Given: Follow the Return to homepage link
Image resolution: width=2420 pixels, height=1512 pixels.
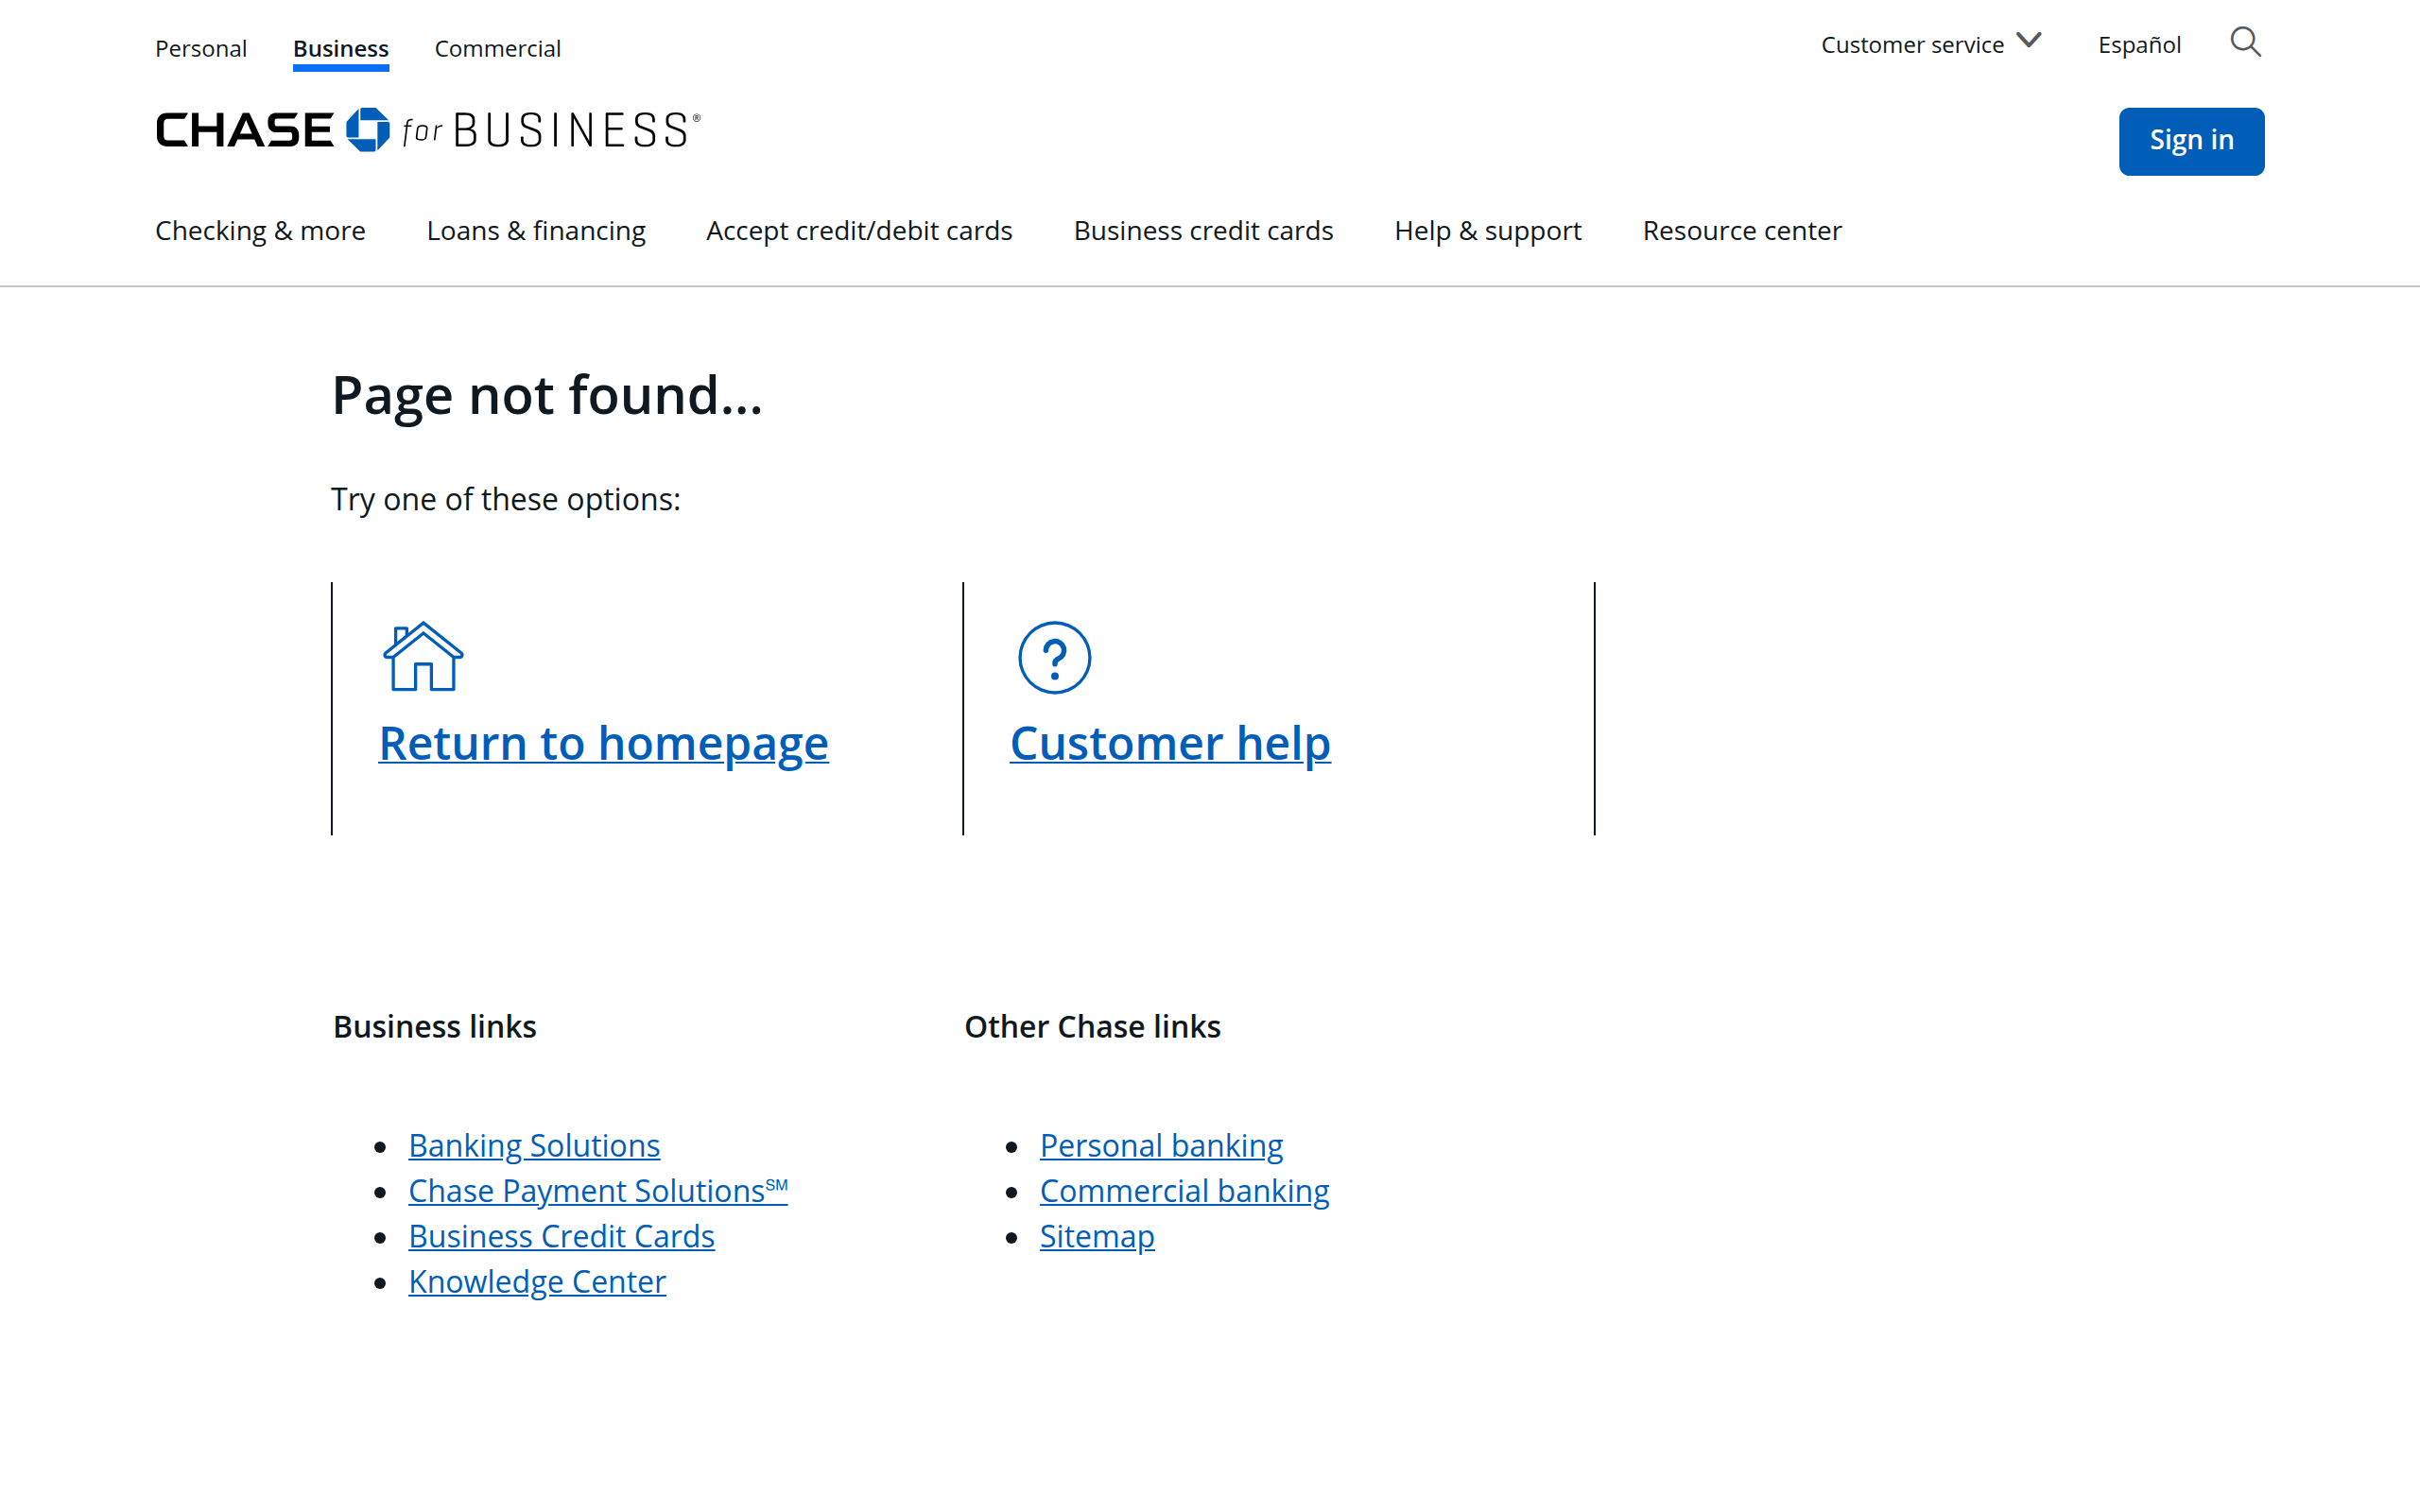Looking at the screenshot, I should click(603, 743).
